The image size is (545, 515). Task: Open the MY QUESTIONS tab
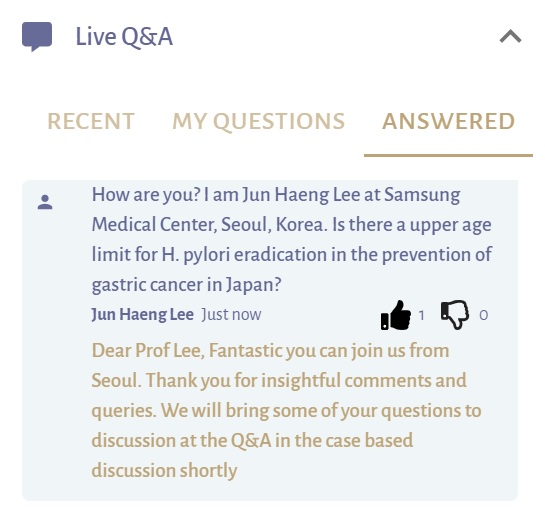pyautogui.click(x=259, y=122)
